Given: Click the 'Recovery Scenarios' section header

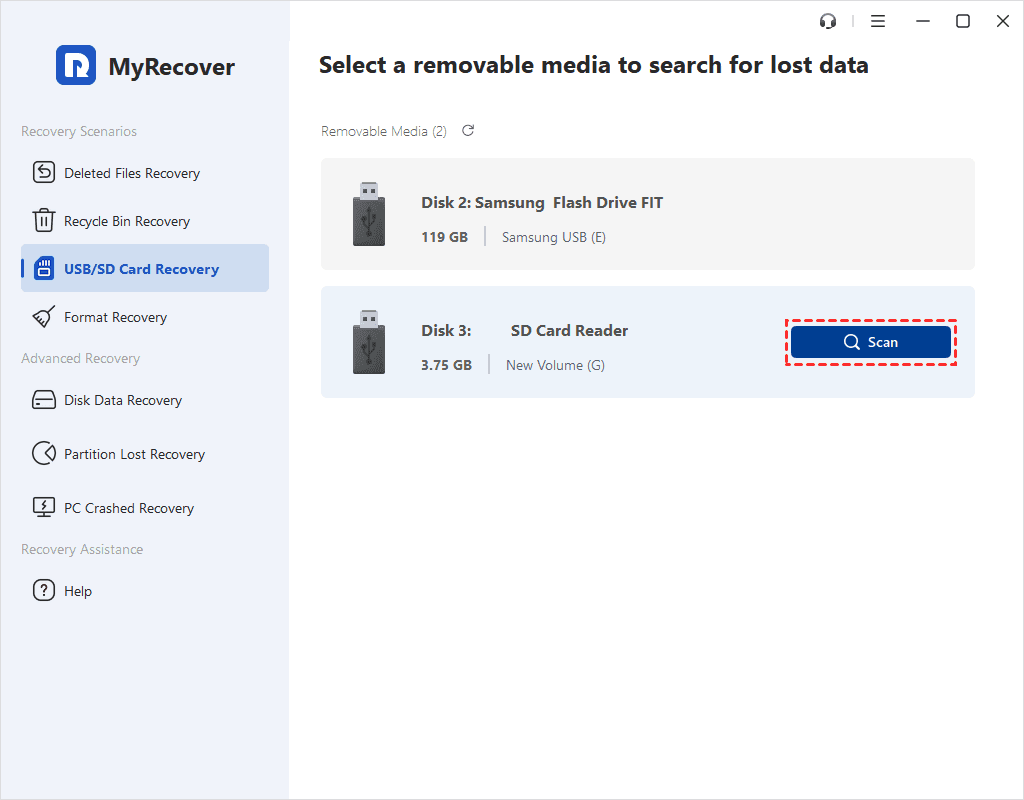Looking at the screenshot, I should (x=79, y=131).
